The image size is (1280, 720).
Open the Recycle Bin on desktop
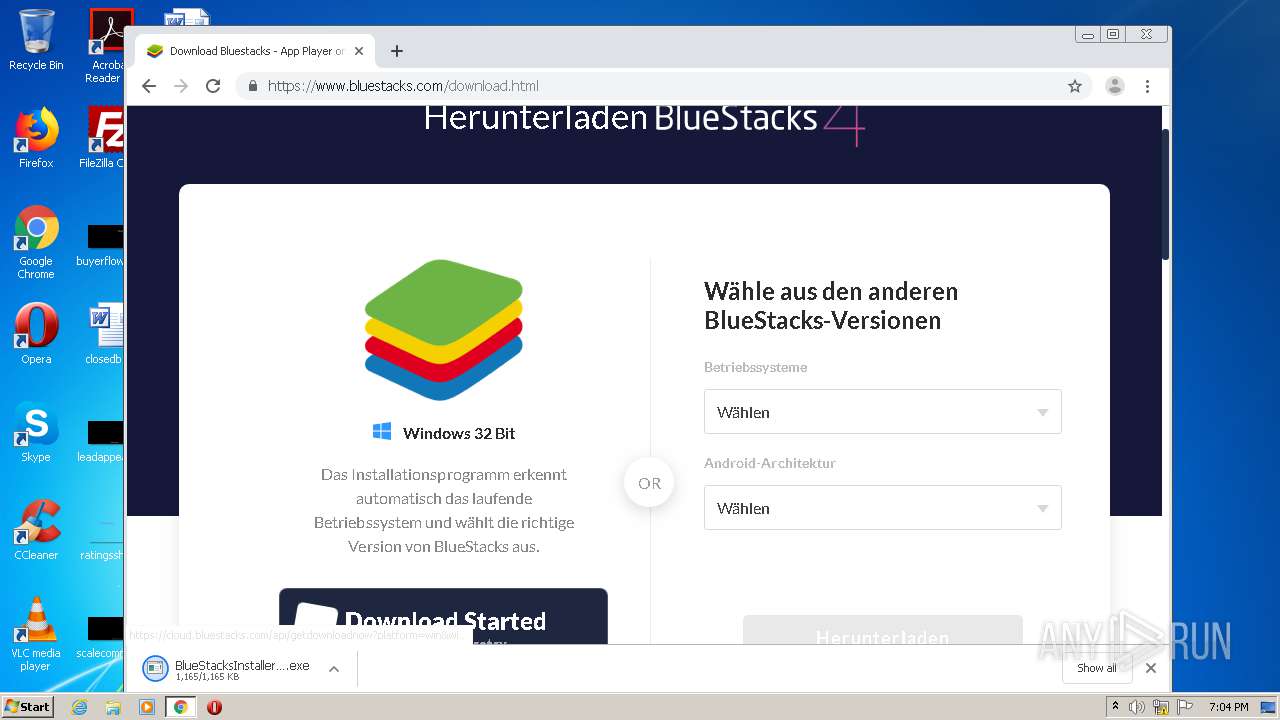[36, 40]
